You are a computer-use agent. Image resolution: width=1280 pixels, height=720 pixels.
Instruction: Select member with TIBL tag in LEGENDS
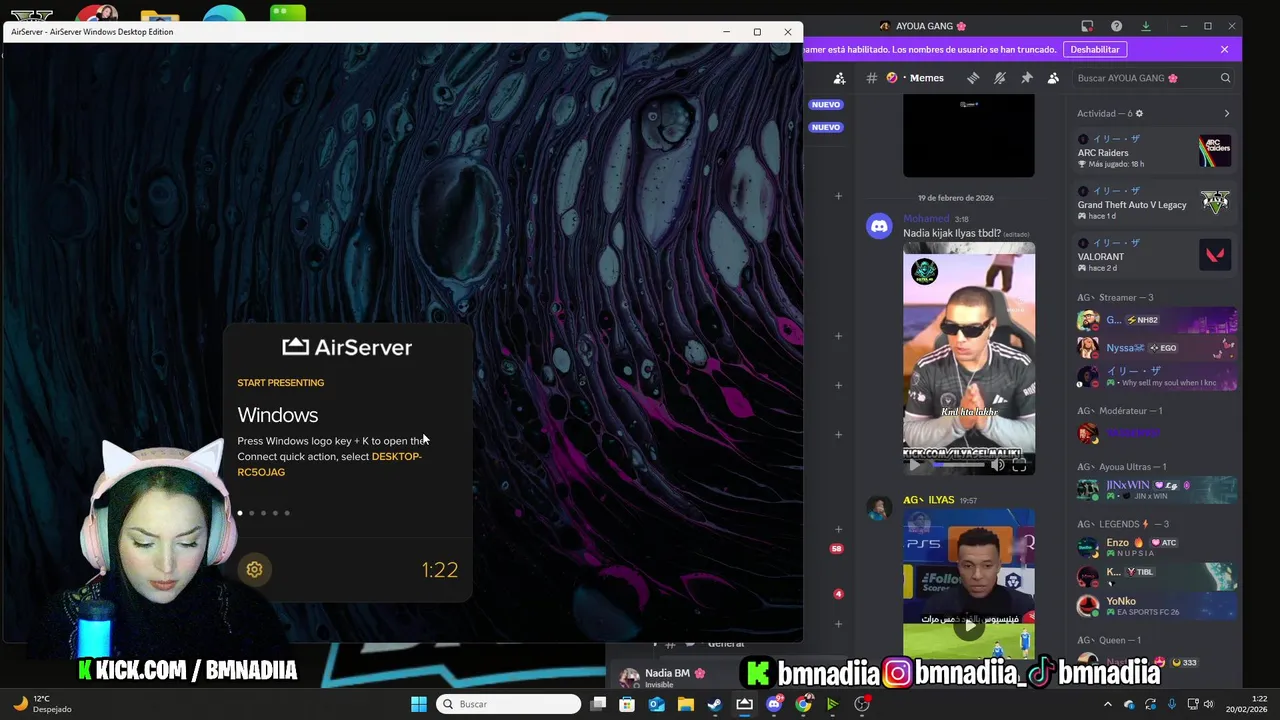coord(1154,576)
